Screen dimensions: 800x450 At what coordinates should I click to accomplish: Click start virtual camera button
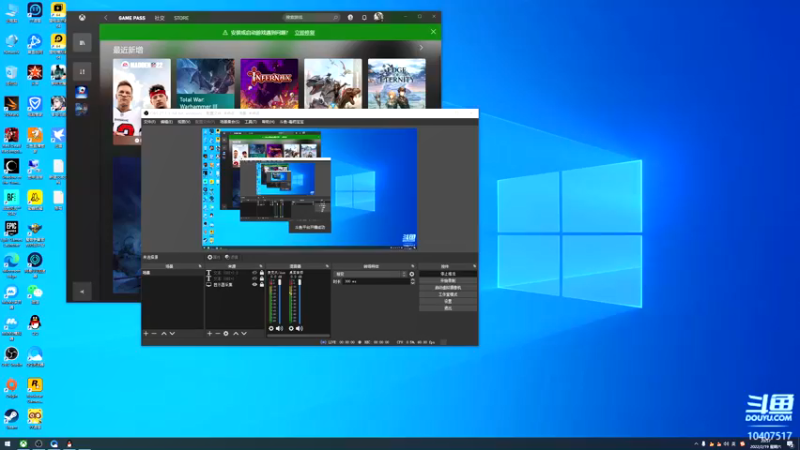tap(447, 288)
